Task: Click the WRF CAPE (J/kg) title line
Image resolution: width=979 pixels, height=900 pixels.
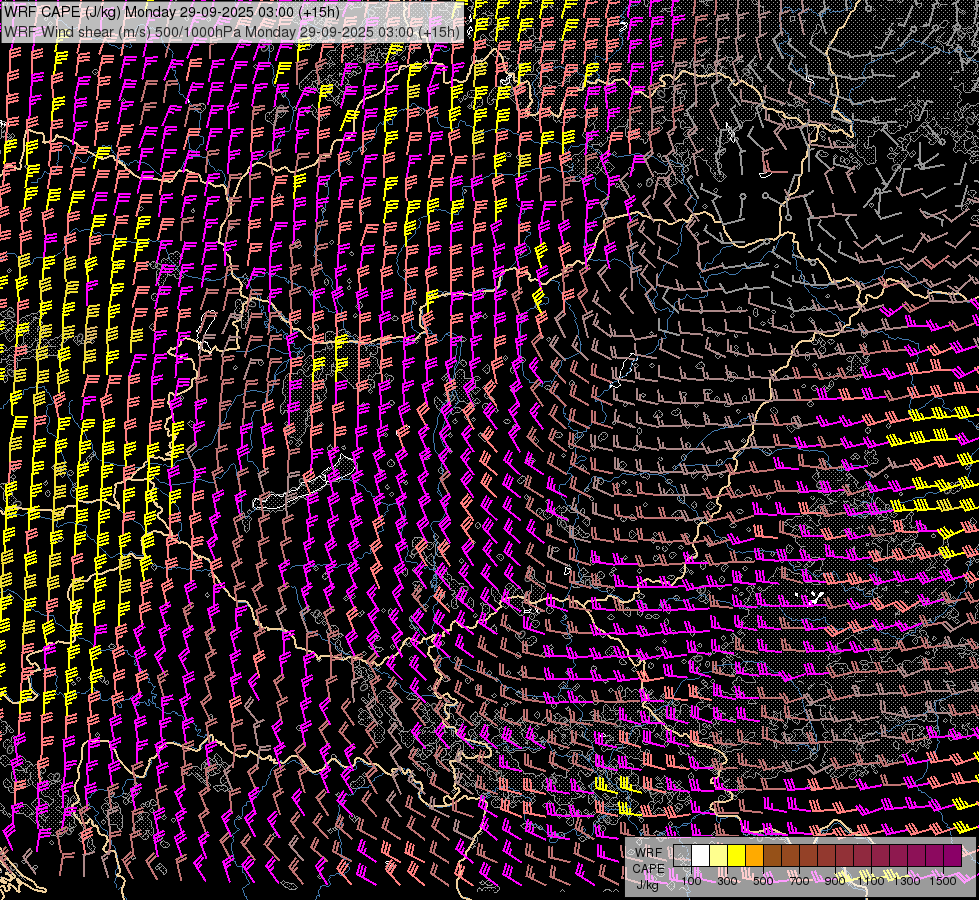Action: (171, 11)
